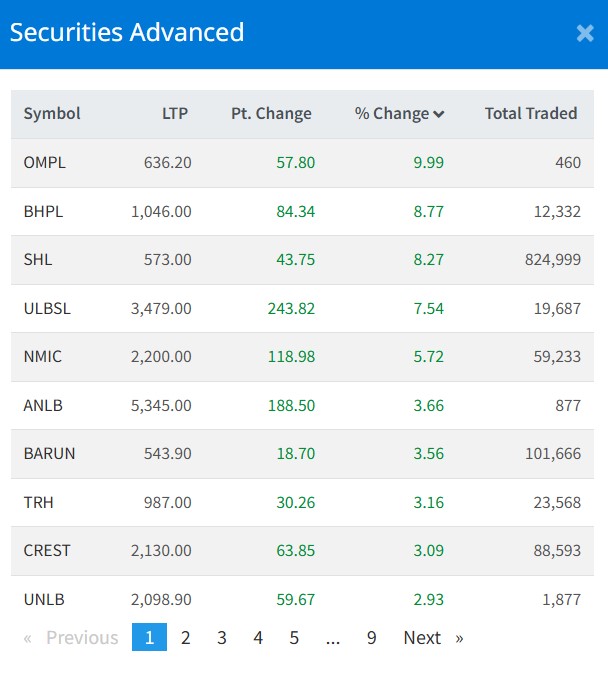Select the BHPL symbol row
The image size is (608, 685).
coord(43,211)
